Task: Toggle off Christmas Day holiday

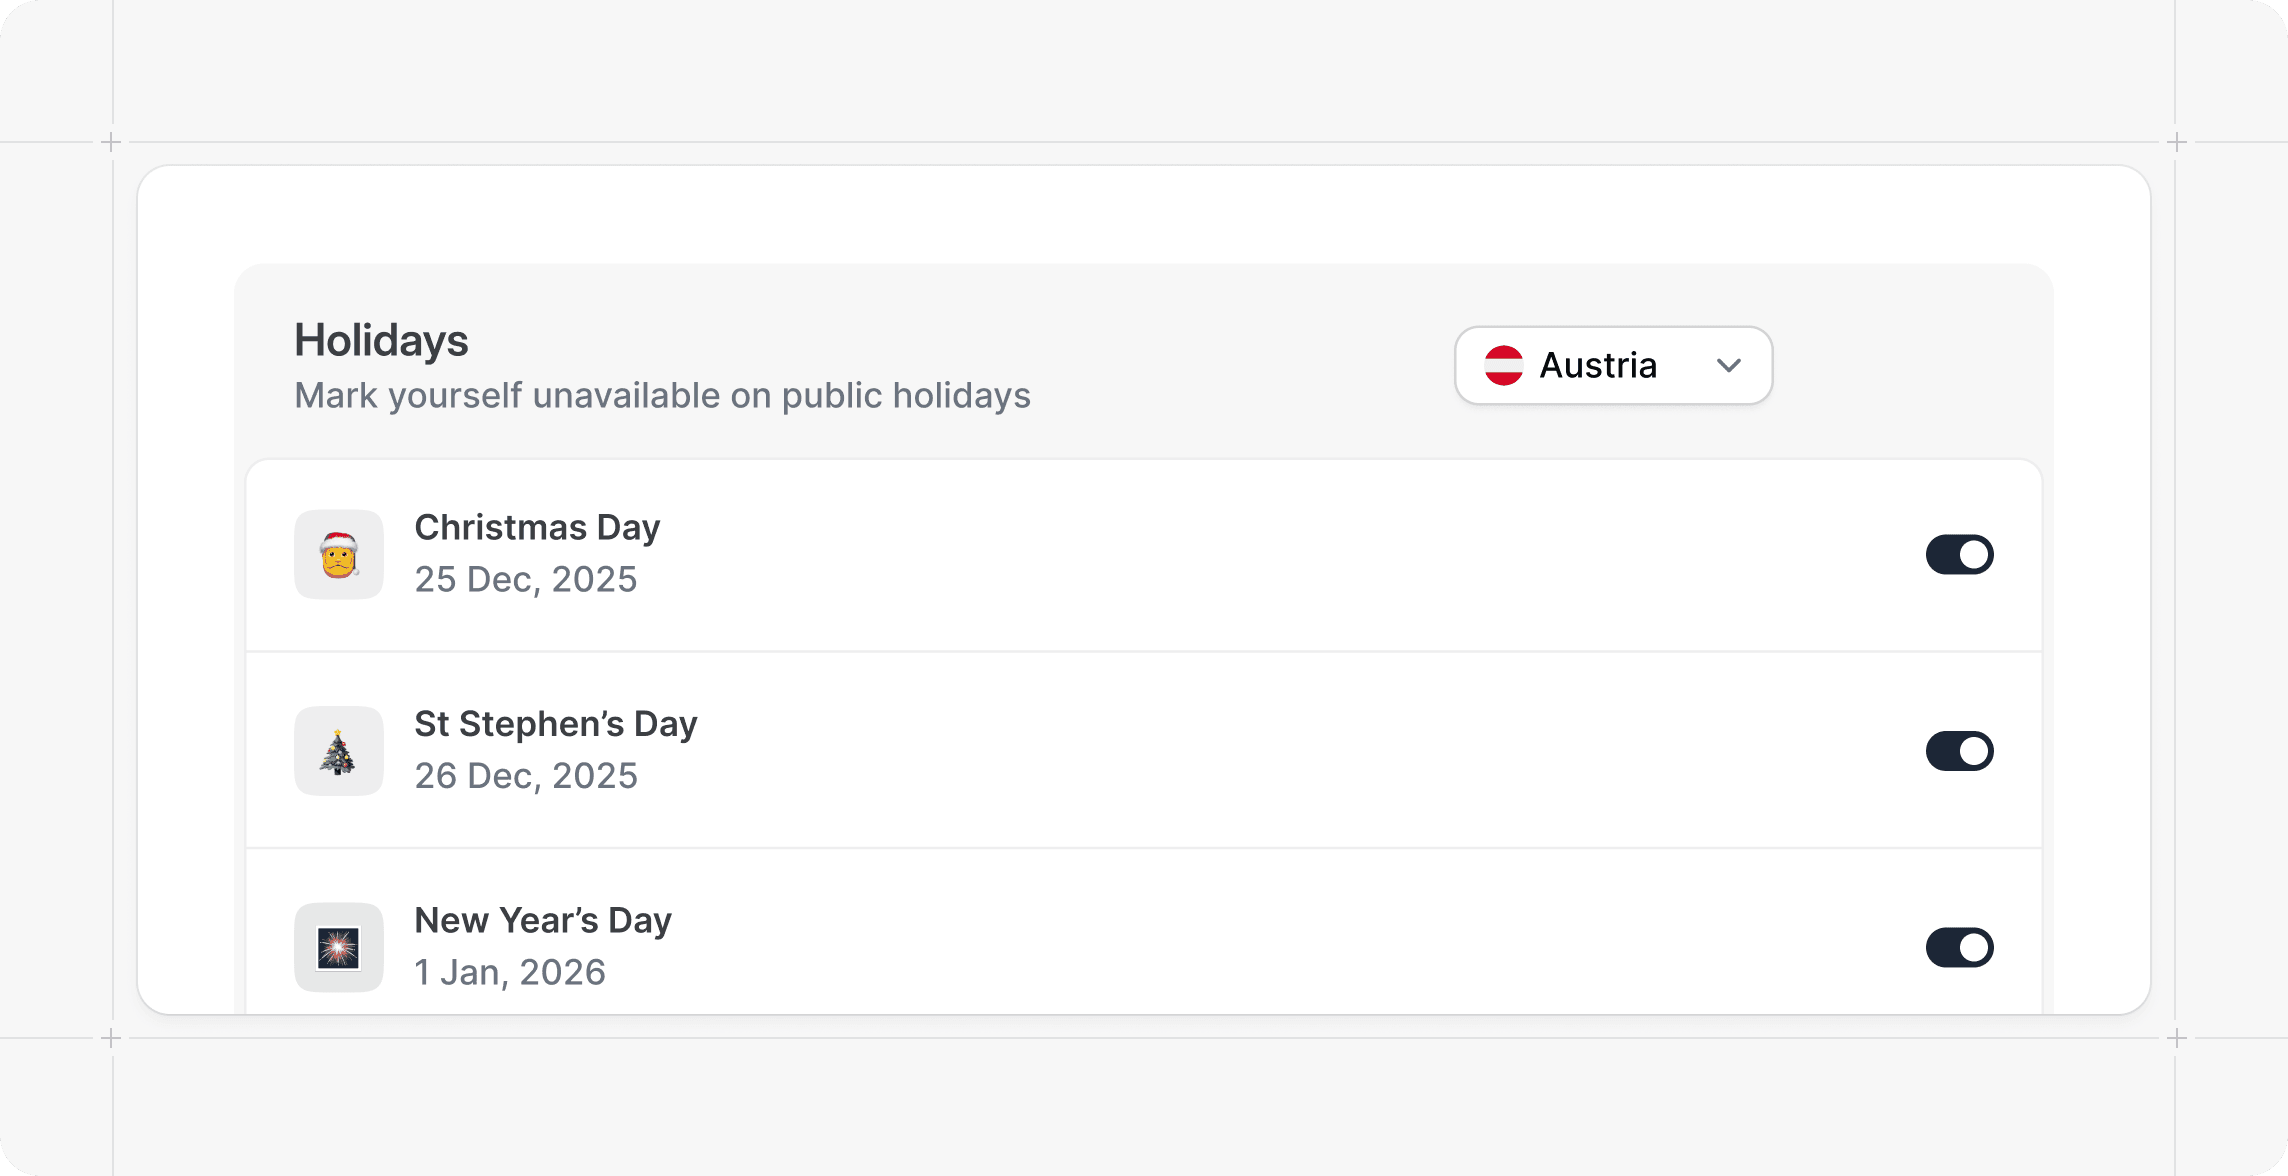Action: 1959,554
